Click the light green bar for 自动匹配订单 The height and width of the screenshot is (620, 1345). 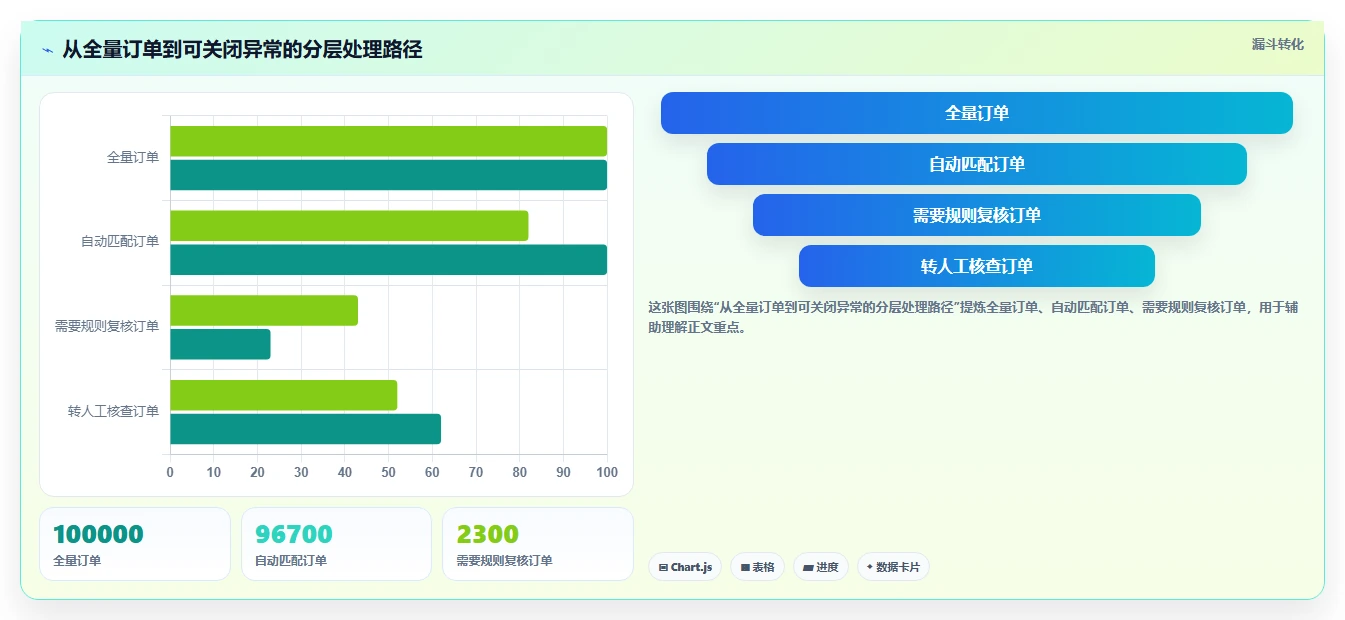pos(349,226)
